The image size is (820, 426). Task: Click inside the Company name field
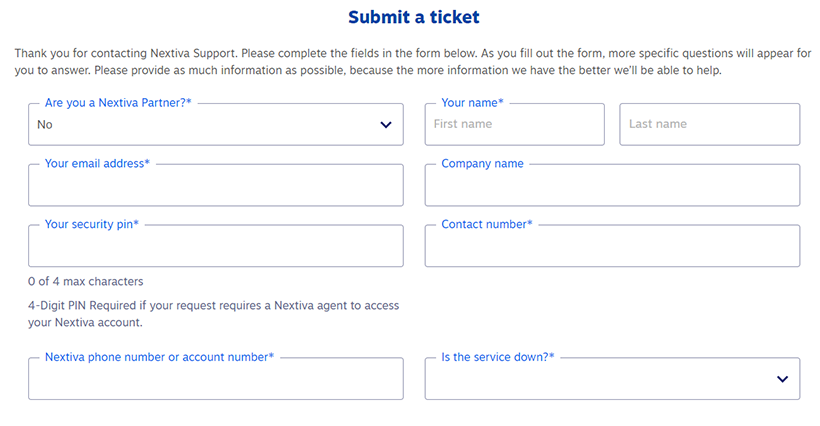coord(612,185)
